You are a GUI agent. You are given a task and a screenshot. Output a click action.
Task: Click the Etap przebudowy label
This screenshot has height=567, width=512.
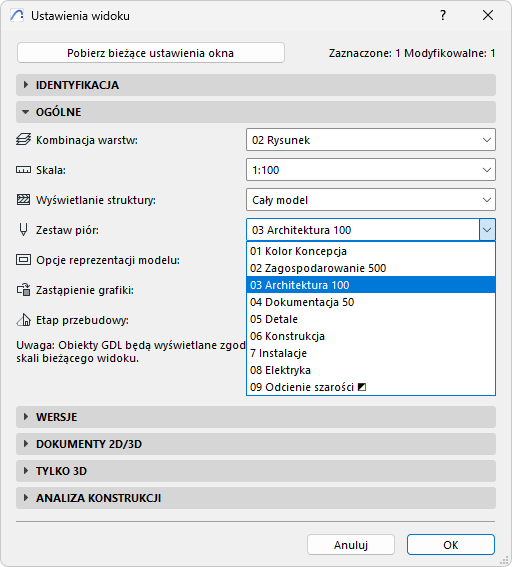82,320
